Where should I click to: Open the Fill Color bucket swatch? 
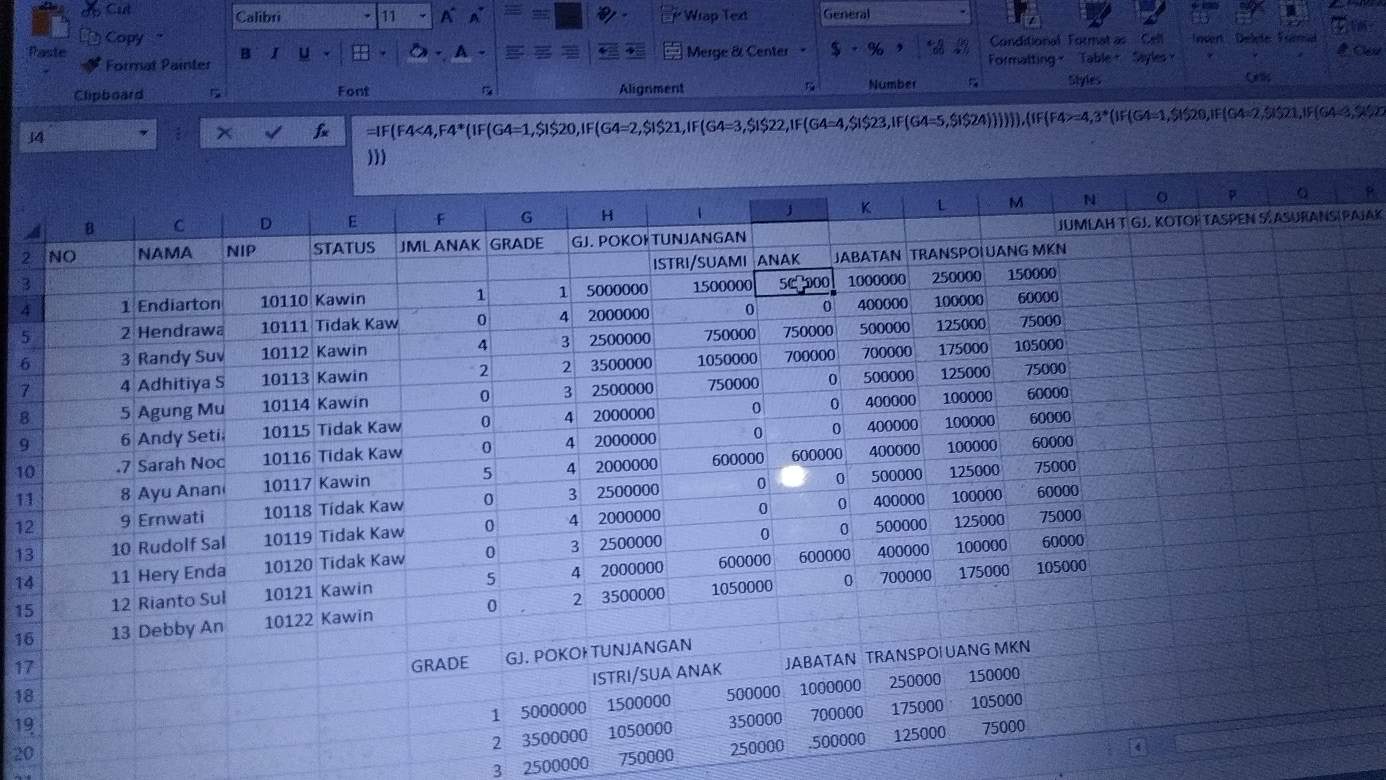click(x=419, y=52)
